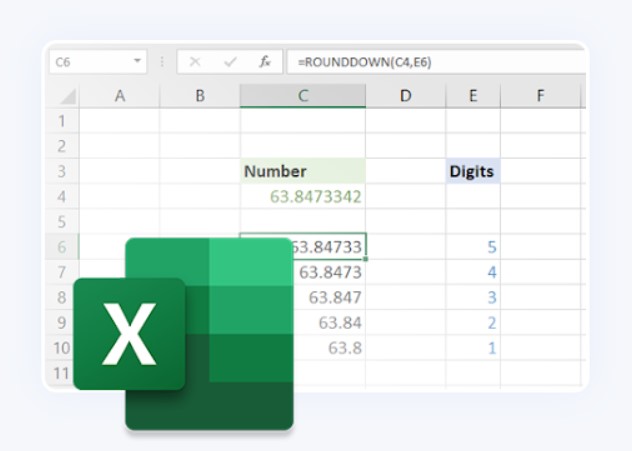632x451 pixels.
Task: Click the Select All corner triangle
Action: 68,97
